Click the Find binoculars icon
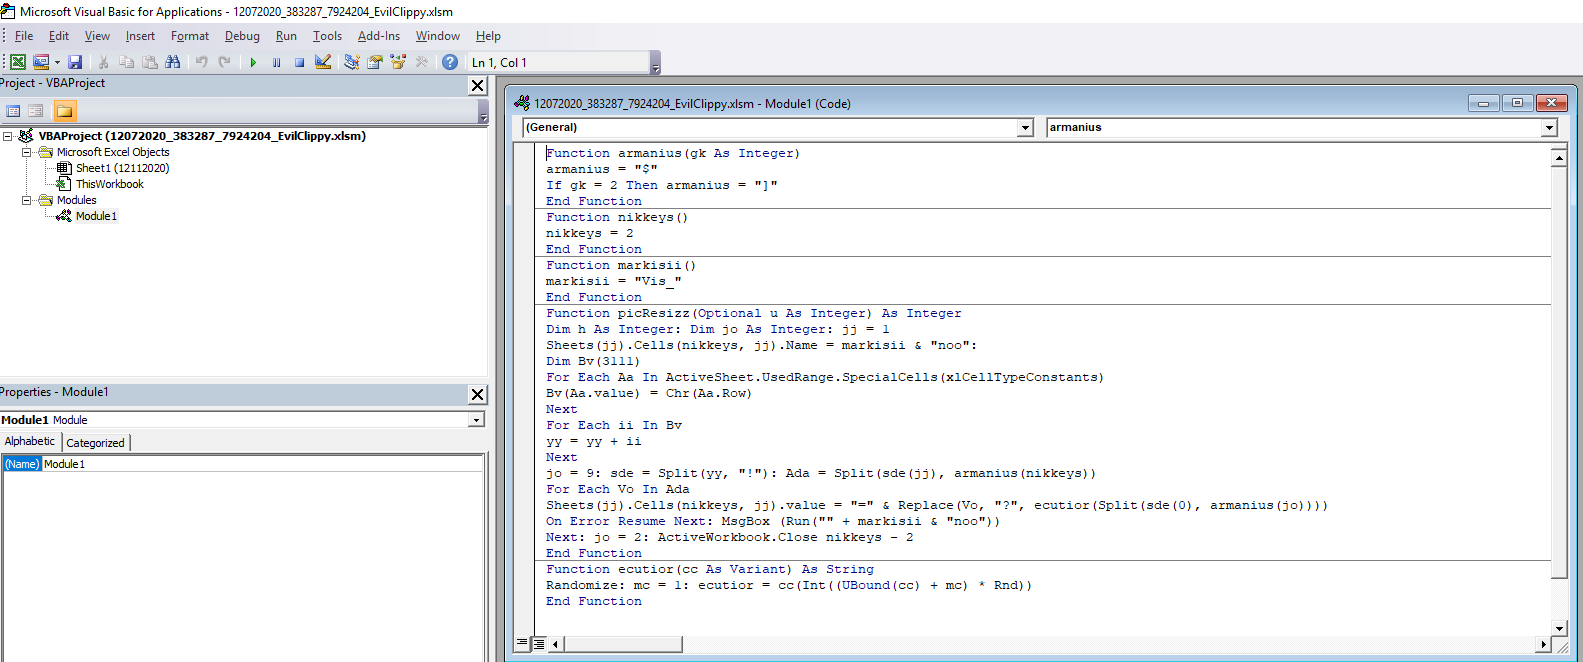This screenshot has height=662, width=1583. (x=173, y=62)
